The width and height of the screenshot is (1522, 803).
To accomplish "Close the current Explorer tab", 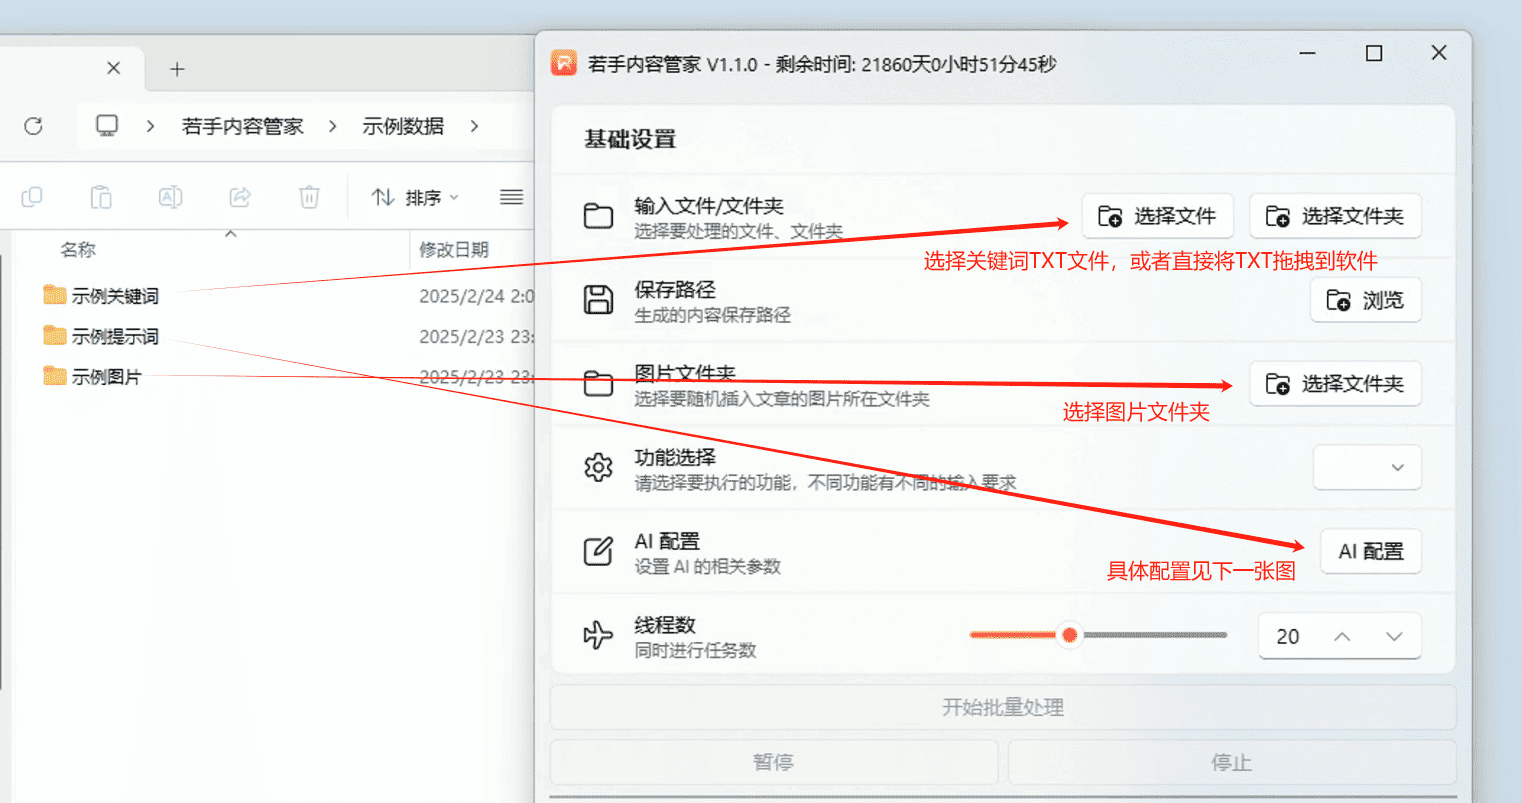I will 113,68.
